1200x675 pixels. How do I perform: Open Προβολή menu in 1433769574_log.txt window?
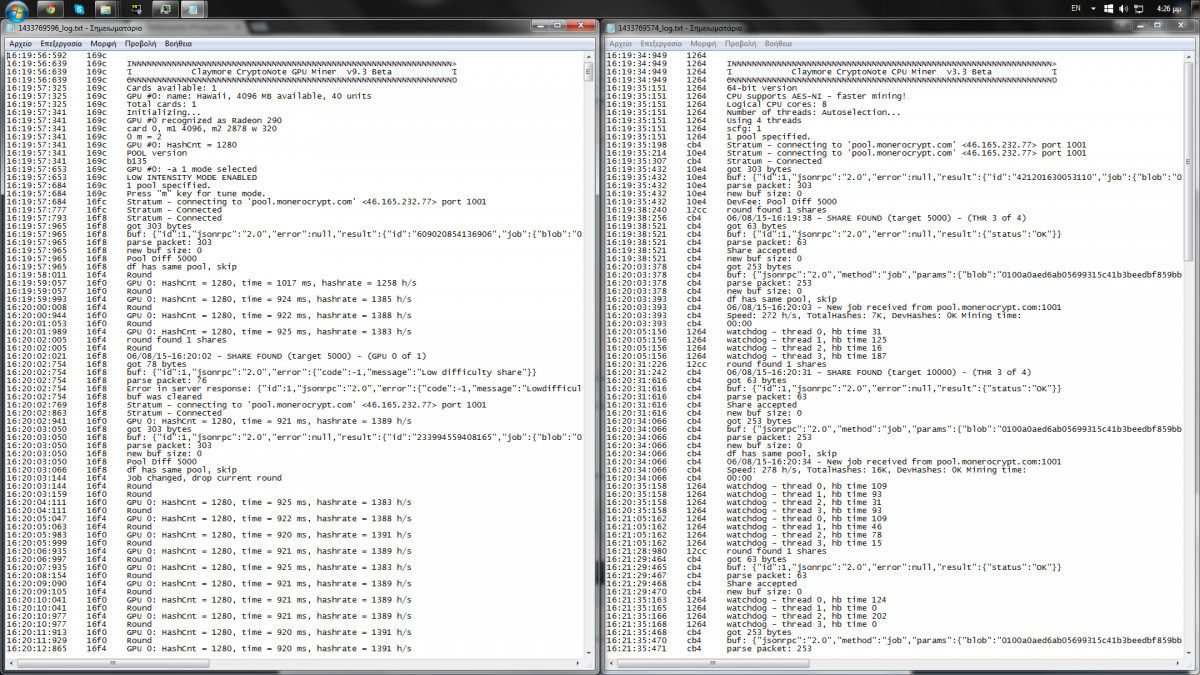(x=740, y=44)
